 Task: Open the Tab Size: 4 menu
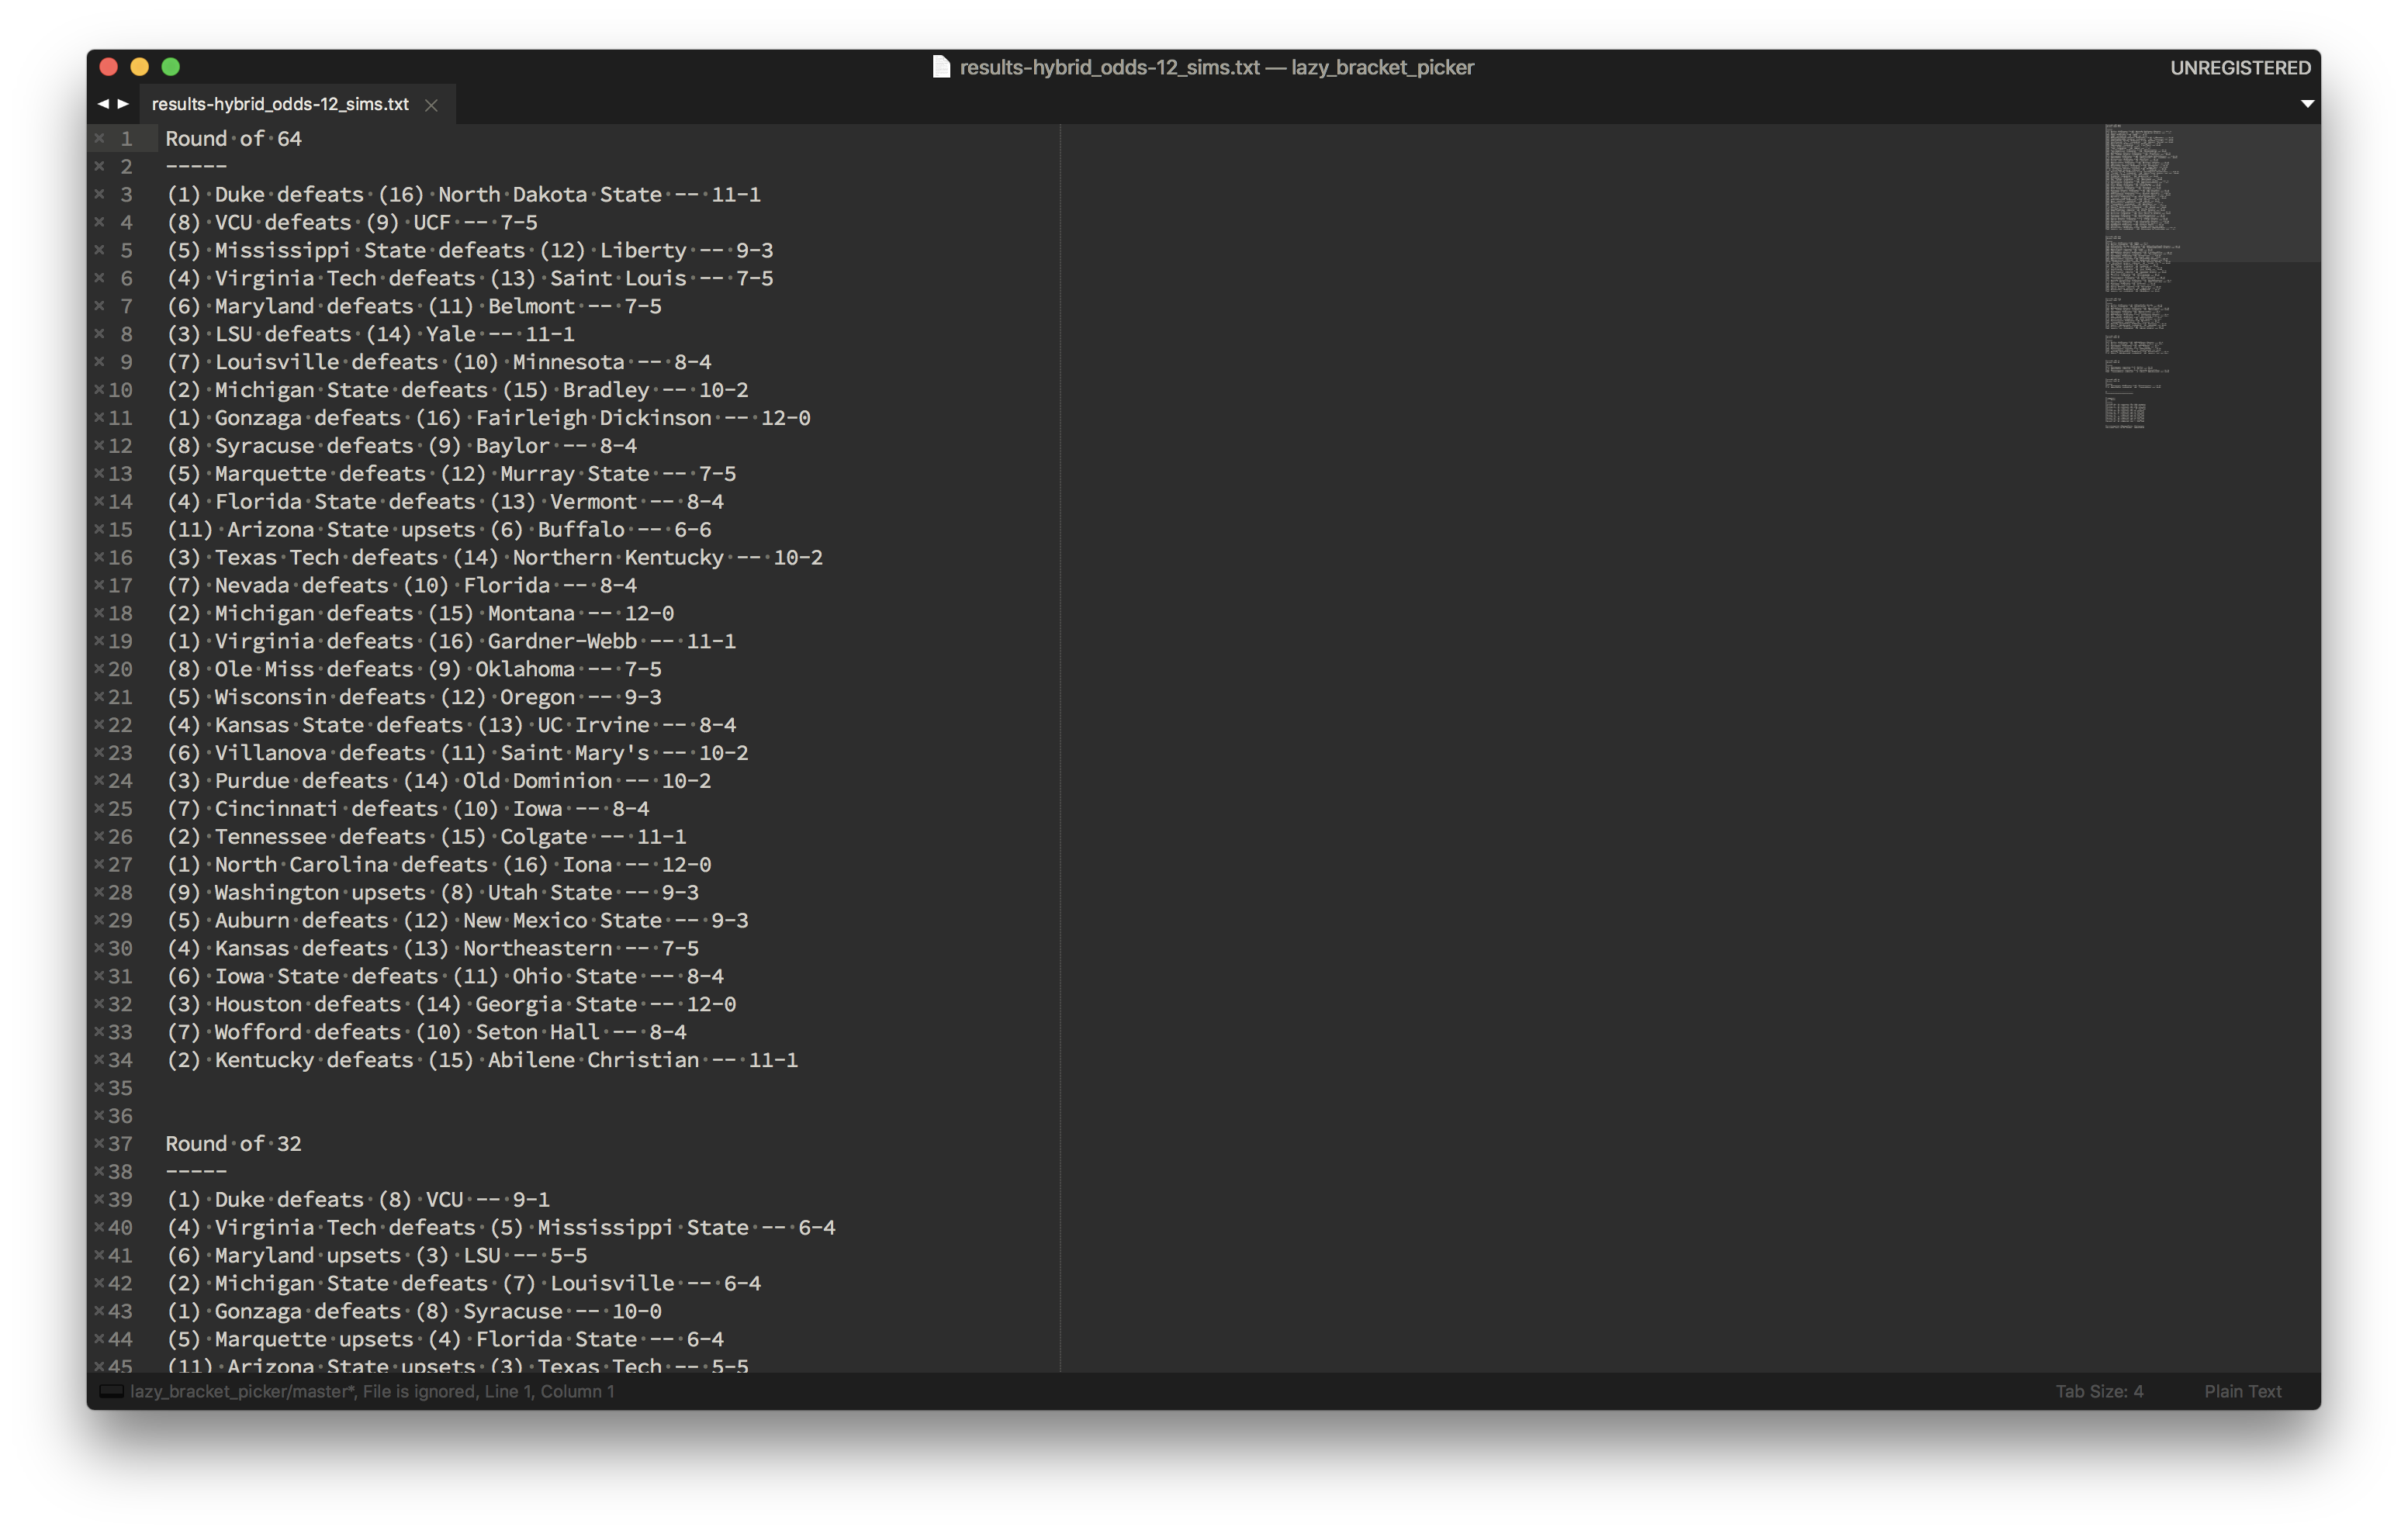[x=2098, y=1391]
